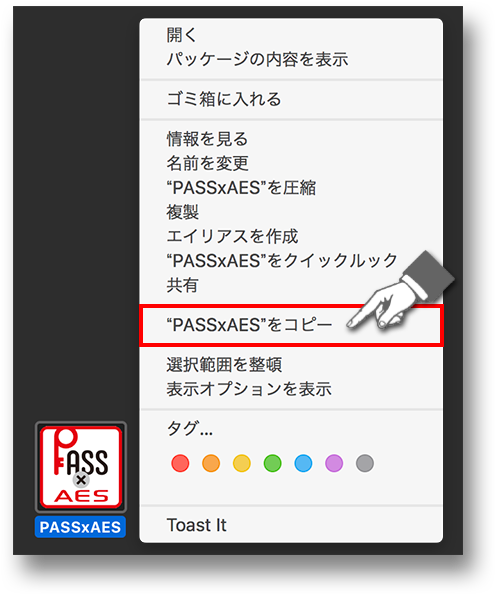Choose the green tag color
Screen dimensions: 497x596
pos(273,463)
